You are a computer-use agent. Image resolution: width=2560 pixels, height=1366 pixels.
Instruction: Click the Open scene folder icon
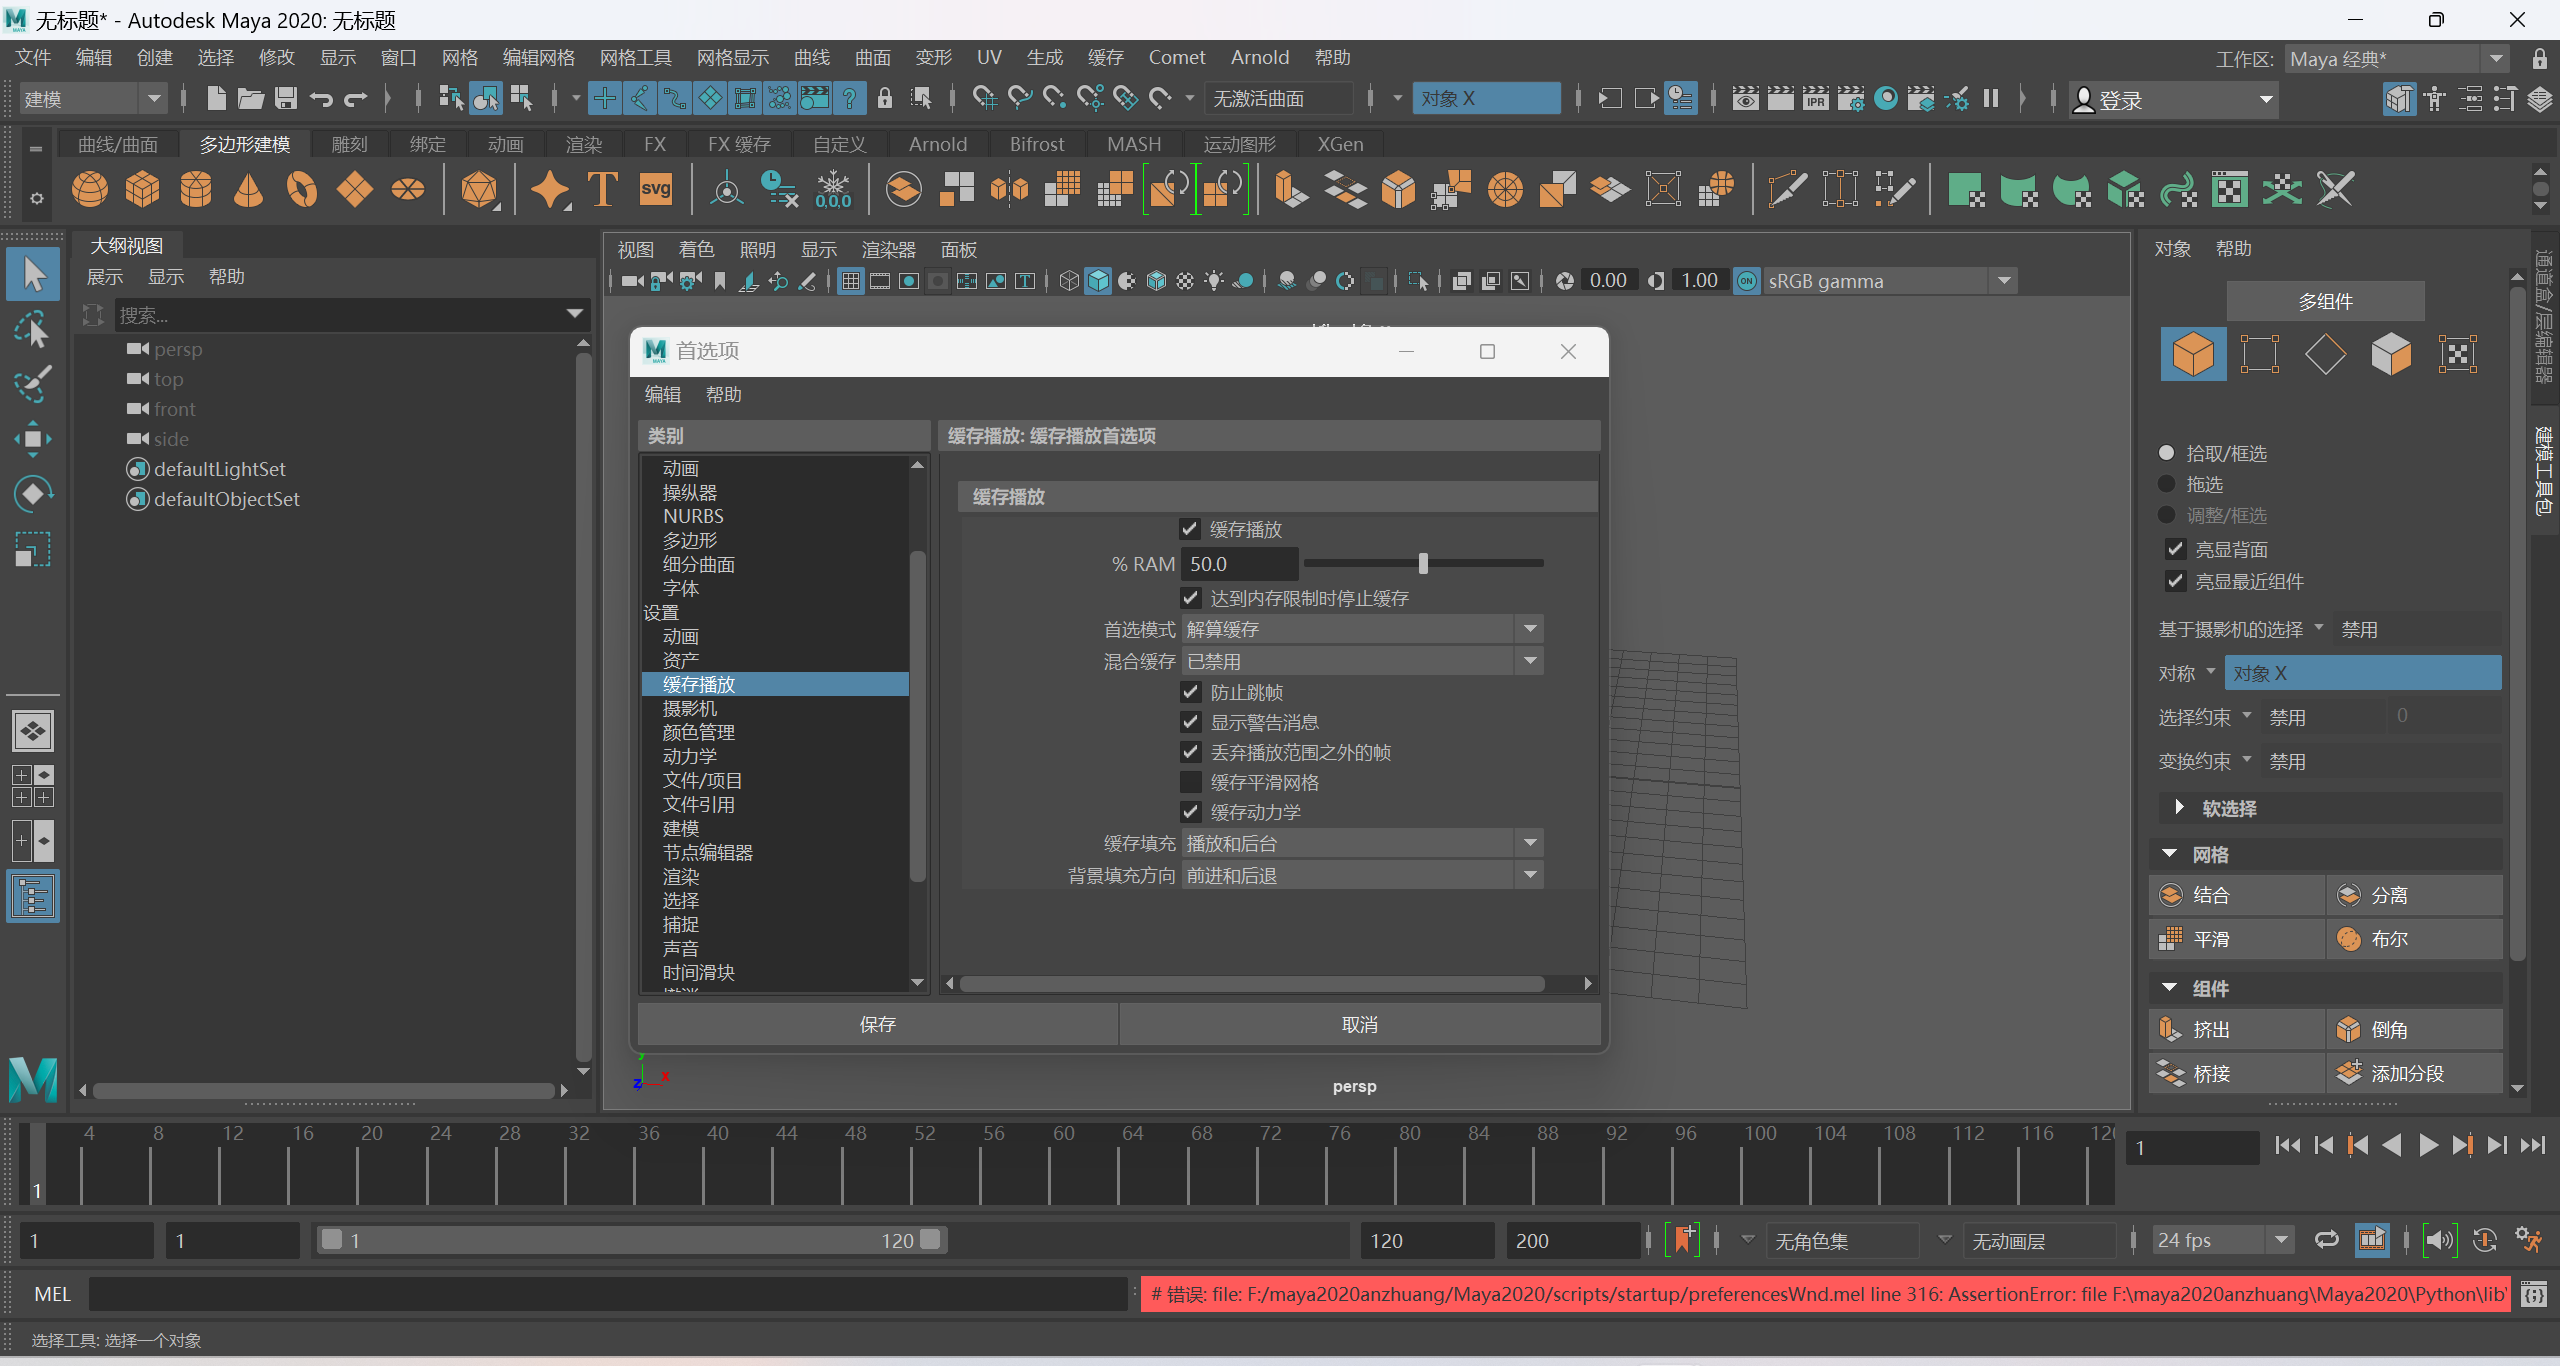pyautogui.click(x=251, y=98)
